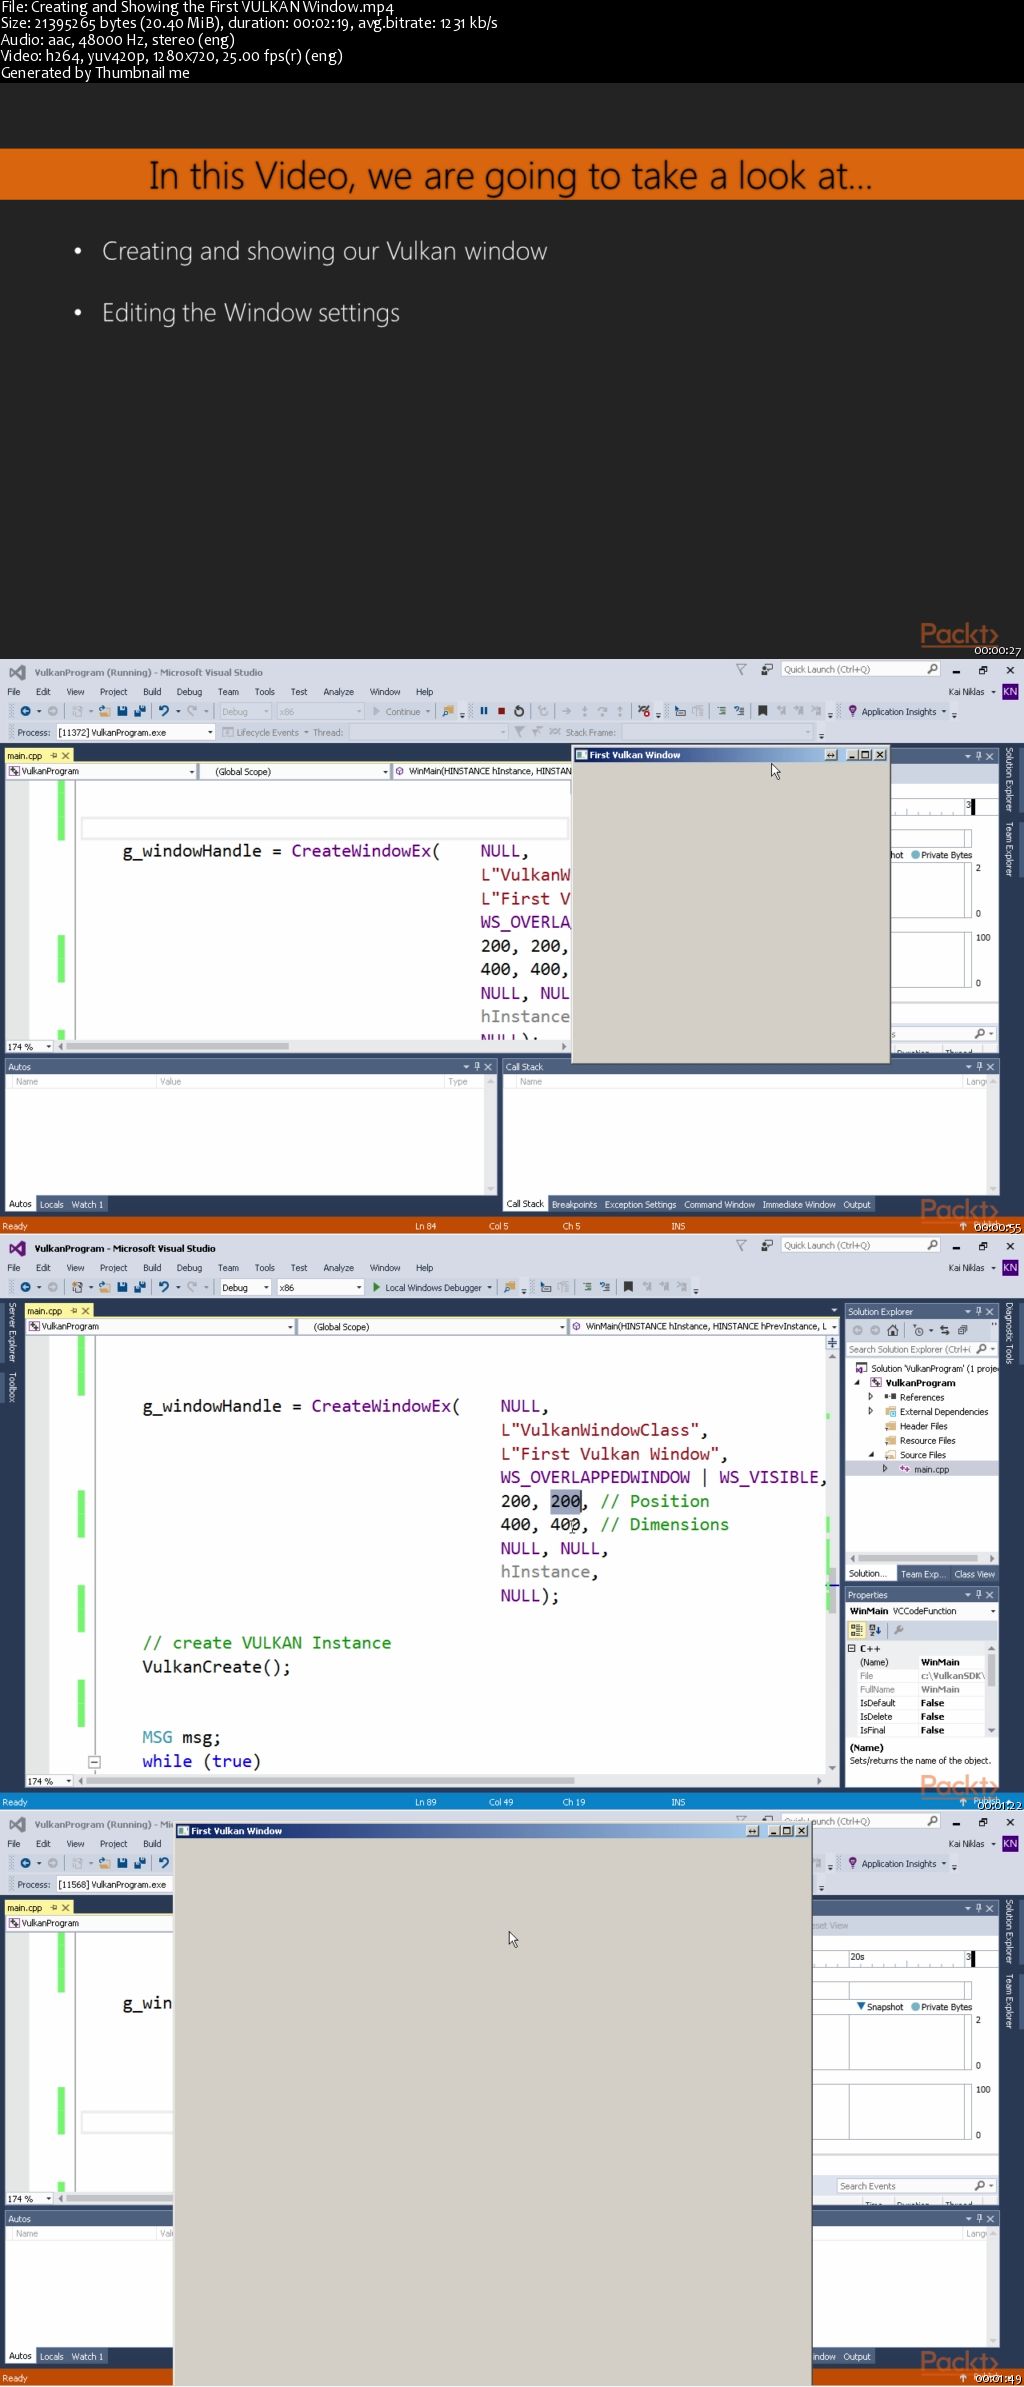Expand External Dependencies node in Solution Explorer
This screenshot has width=1024, height=2387.
[871, 1411]
